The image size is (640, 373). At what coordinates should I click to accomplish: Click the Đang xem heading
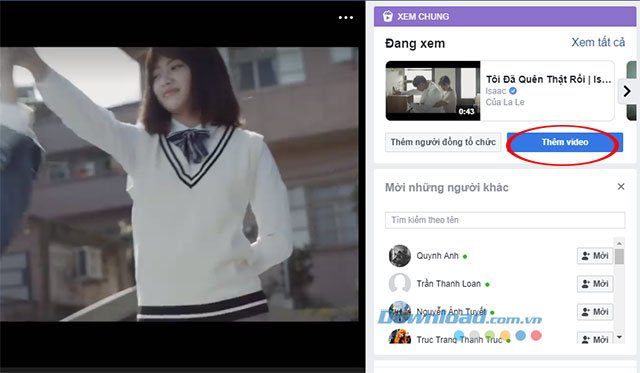tap(415, 43)
